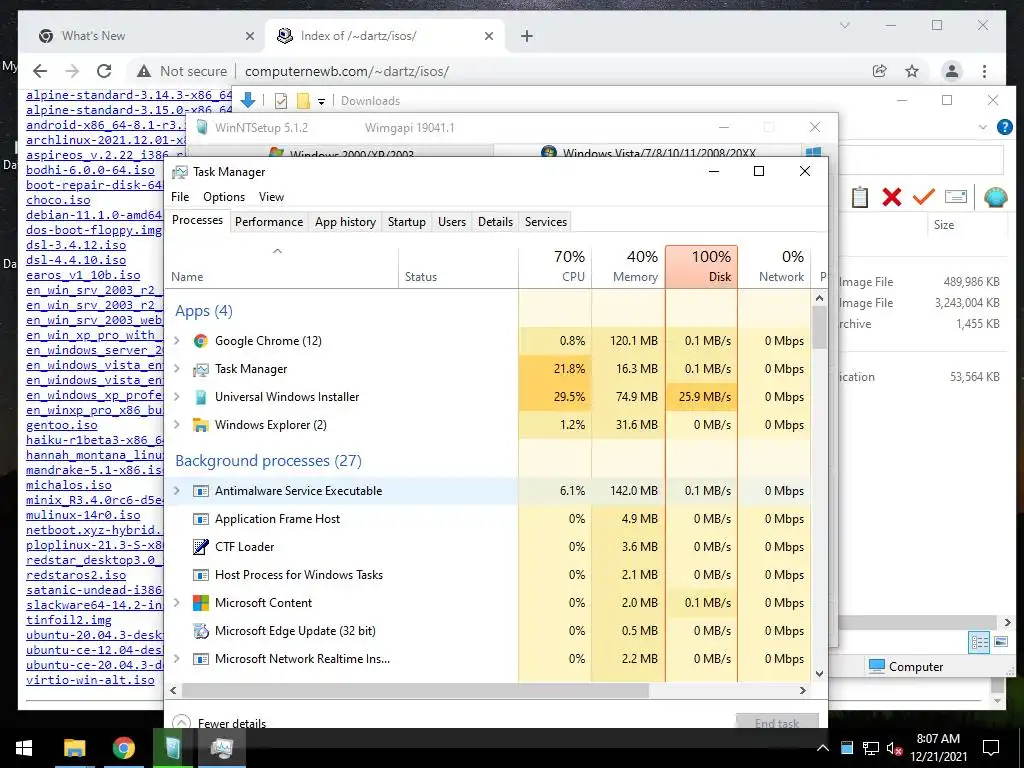
Task: Open the Downloads quick access toolbar dropdown
Action: 321,101
